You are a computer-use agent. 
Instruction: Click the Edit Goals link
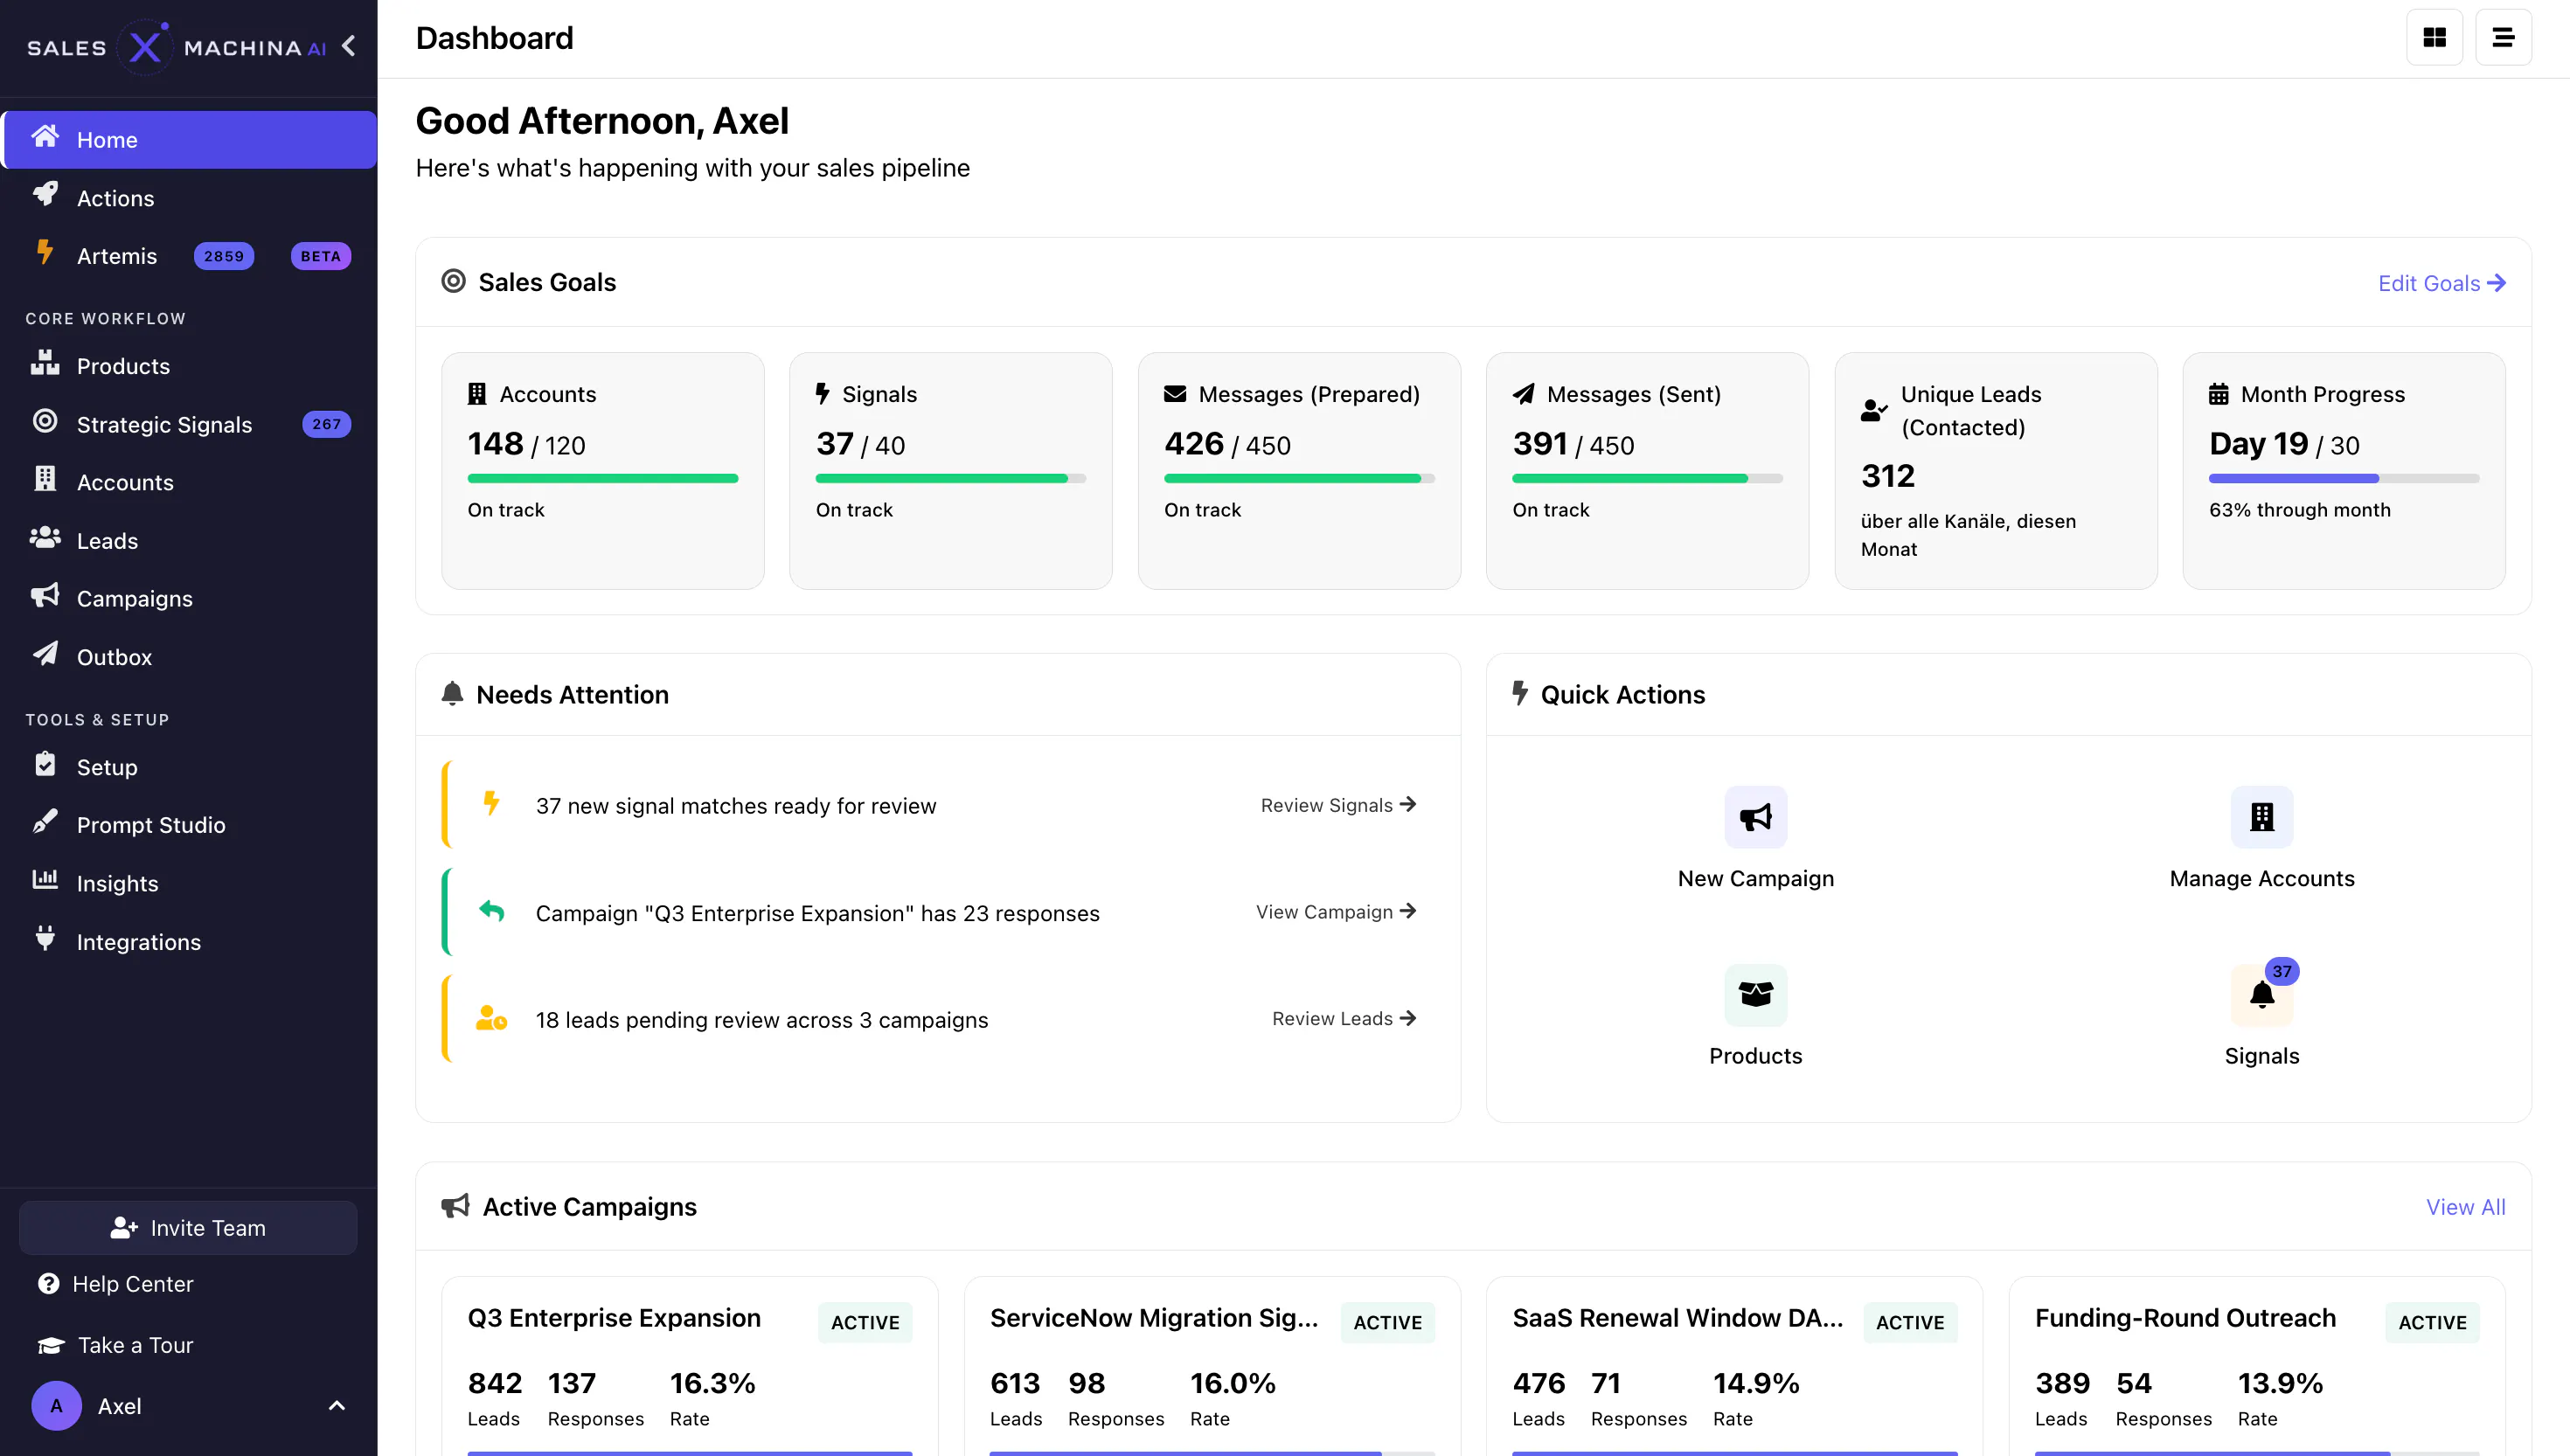[2441, 283]
